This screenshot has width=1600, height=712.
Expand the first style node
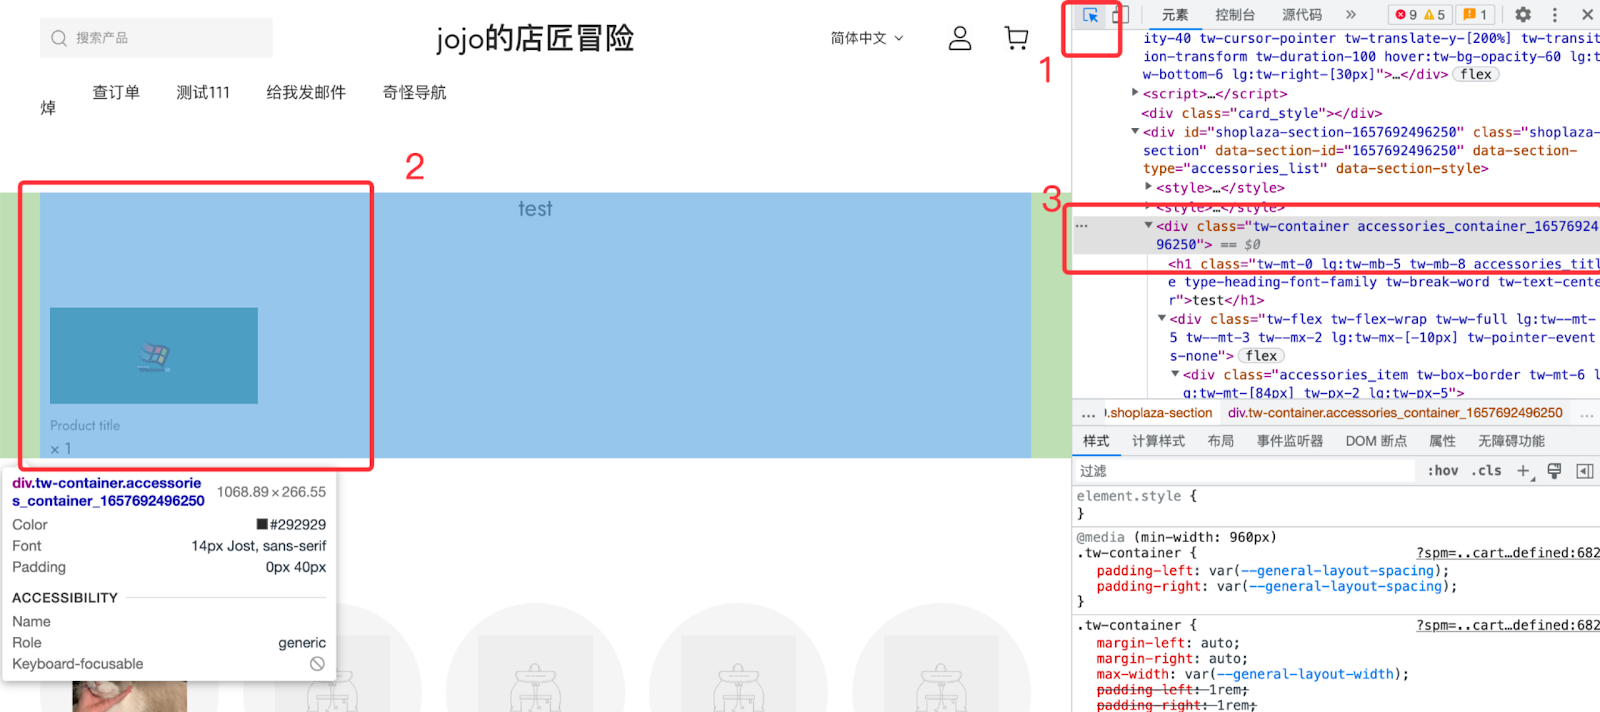pyautogui.click(x=1149, y=187)
